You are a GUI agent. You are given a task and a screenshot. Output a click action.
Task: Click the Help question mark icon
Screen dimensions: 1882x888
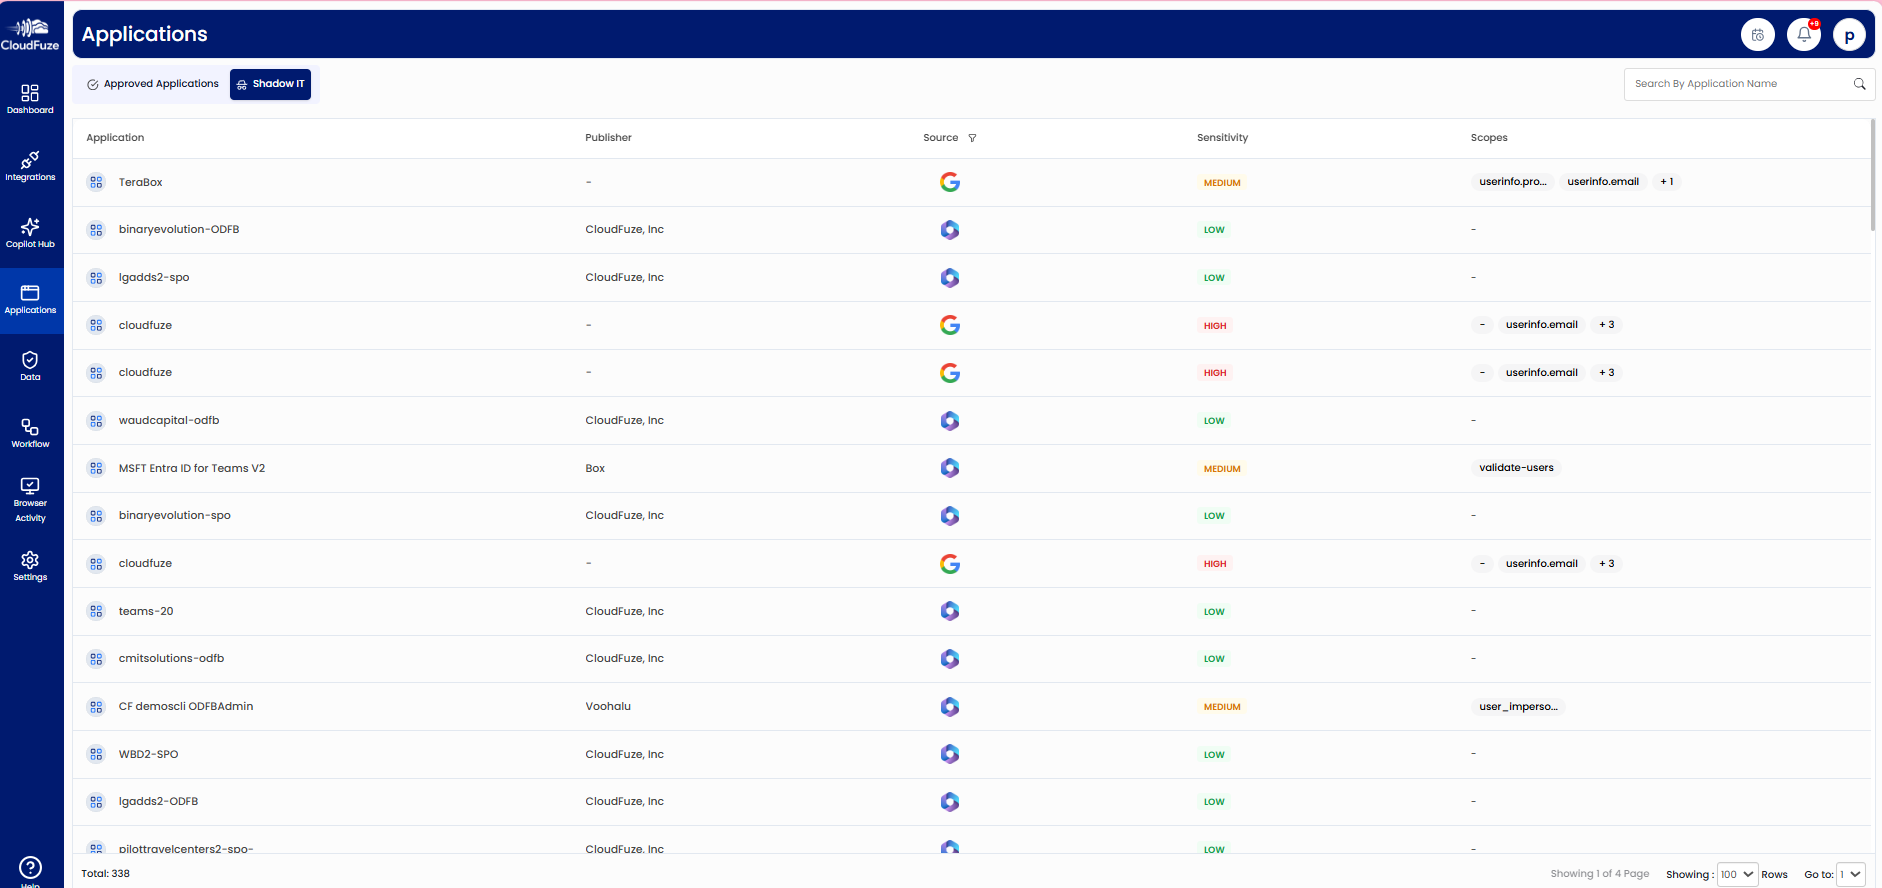(30, 867)
